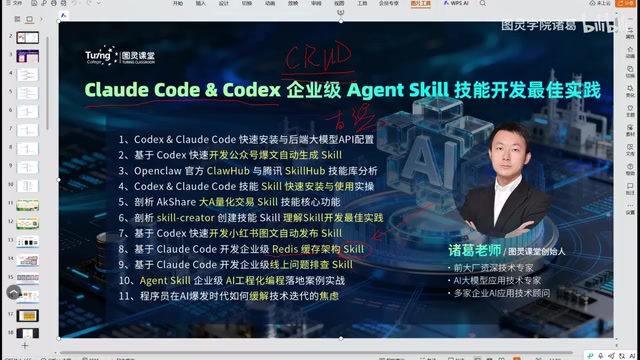Open the 素材 materials sidebar panel
This screenshot has height=360, width=640.
[x=630, y=130]
